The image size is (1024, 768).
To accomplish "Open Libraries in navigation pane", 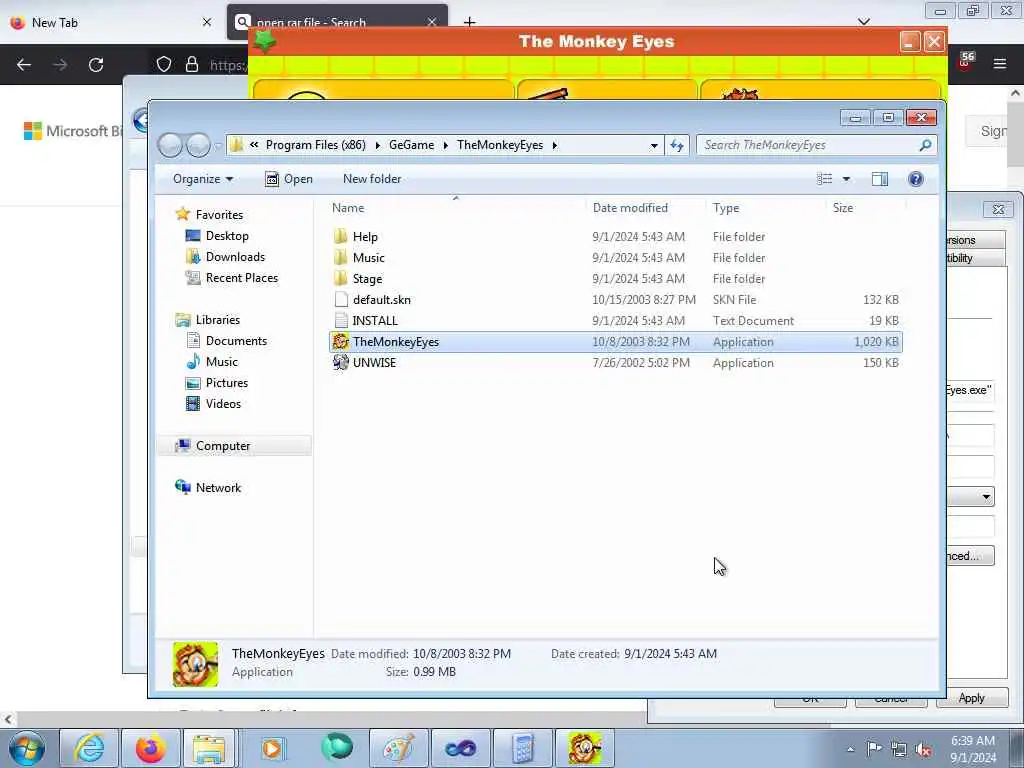I will [x=217, y=320].
